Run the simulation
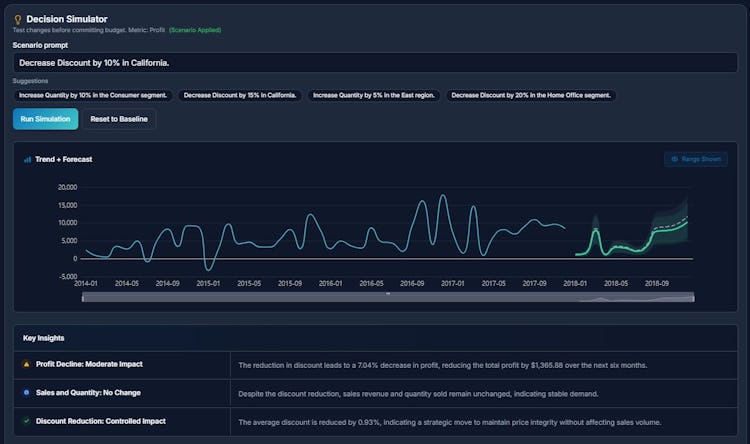750x444 pixels. point(45,119)
